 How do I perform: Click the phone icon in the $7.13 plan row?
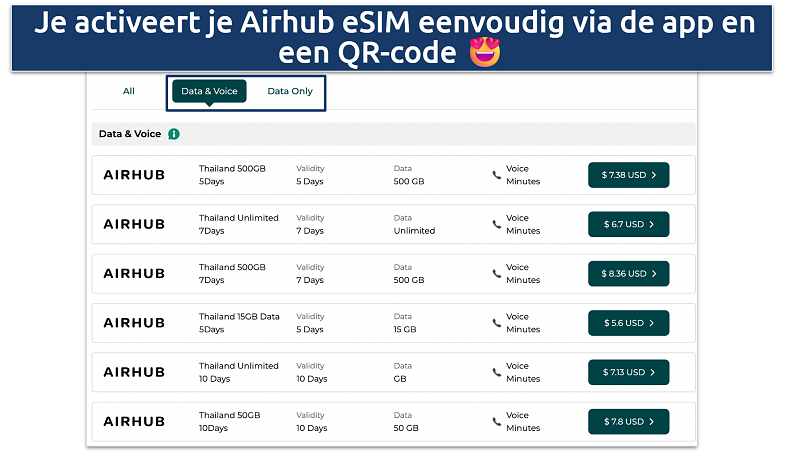coord(497,372)
